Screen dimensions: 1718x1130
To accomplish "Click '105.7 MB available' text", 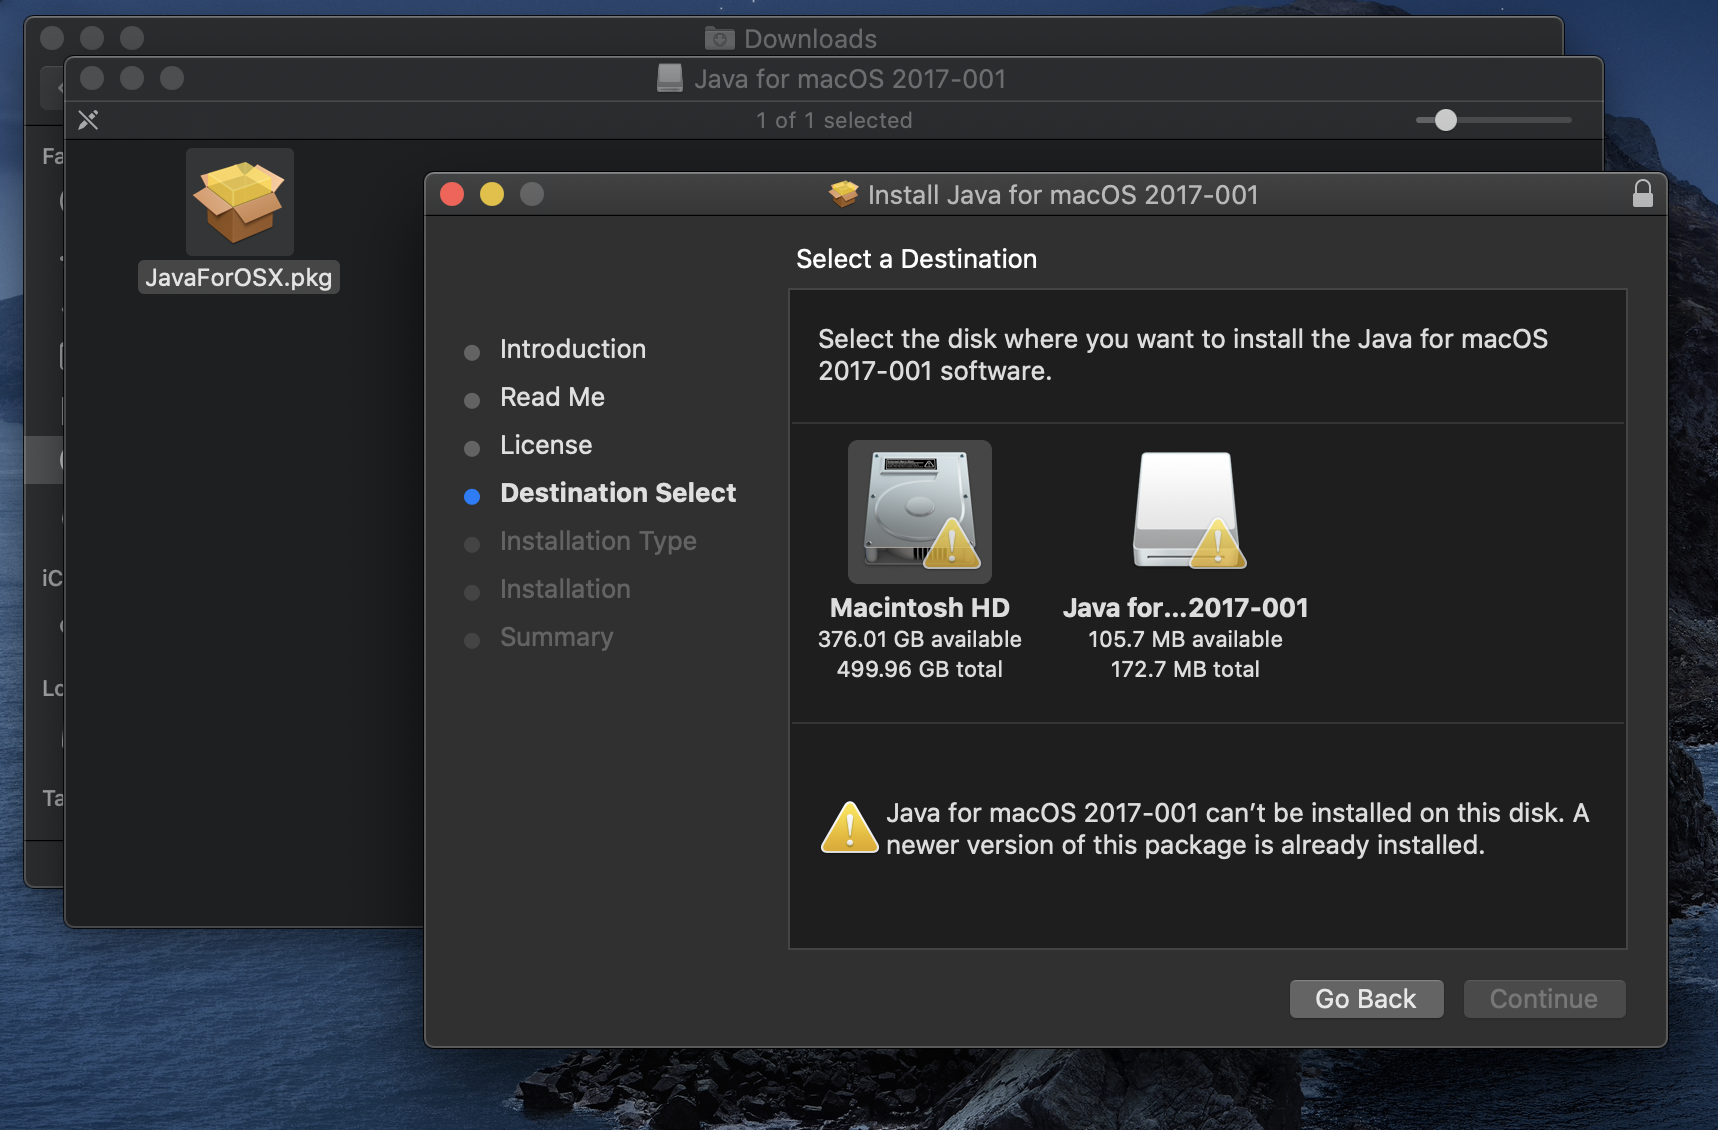I will point(1186,639).
